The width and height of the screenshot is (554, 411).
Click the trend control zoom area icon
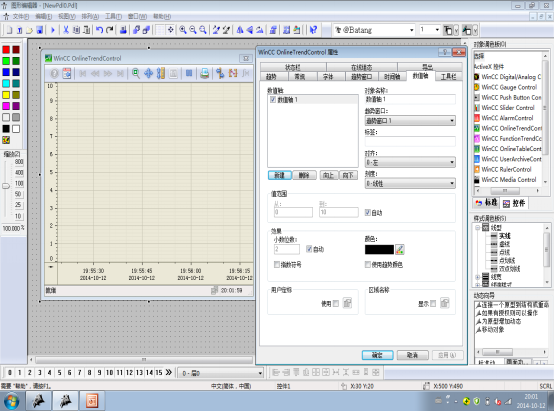pos(135,74)
